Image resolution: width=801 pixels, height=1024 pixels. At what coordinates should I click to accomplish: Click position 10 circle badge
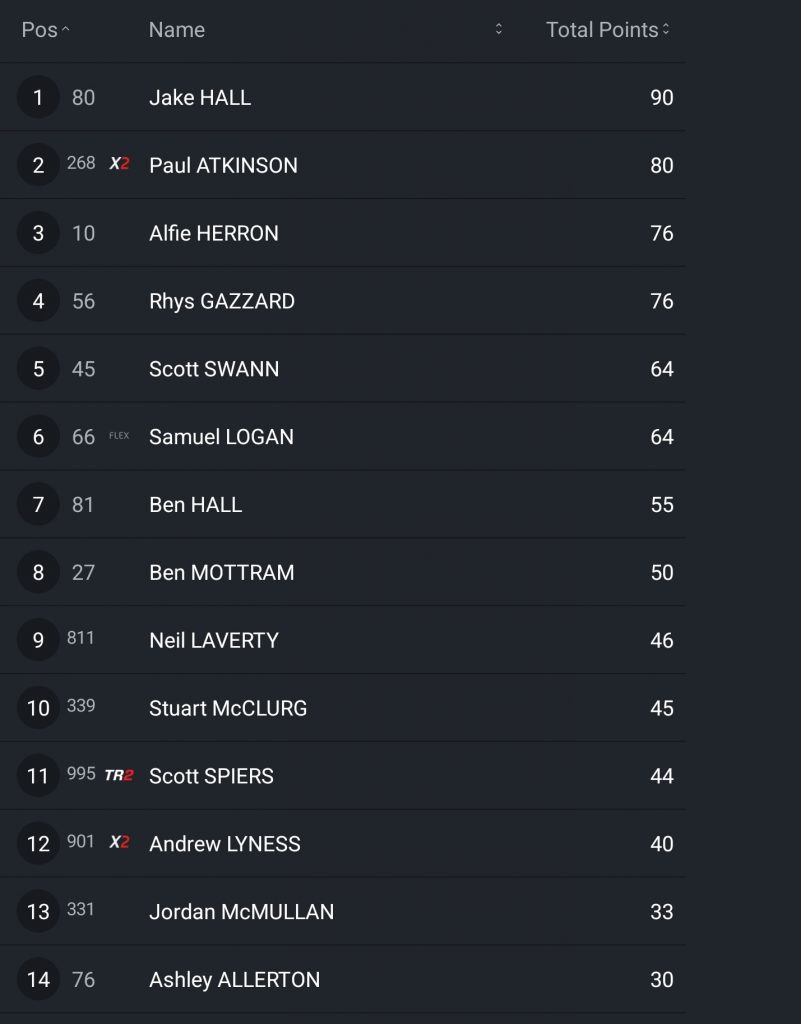(38, 708)
